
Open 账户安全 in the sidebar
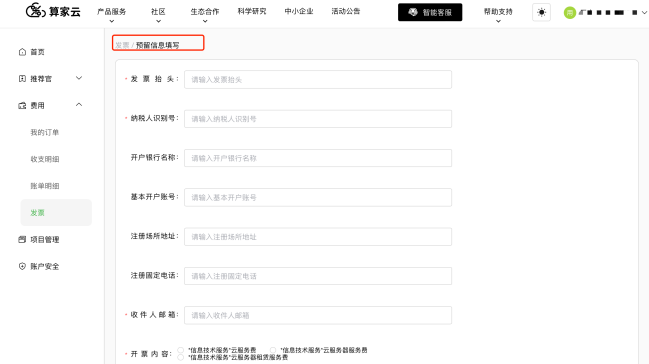coord(45,266)
